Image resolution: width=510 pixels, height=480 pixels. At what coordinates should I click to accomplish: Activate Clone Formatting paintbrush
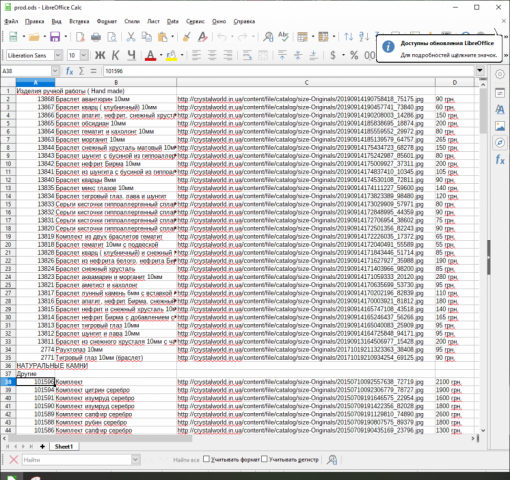click(187, 37)
